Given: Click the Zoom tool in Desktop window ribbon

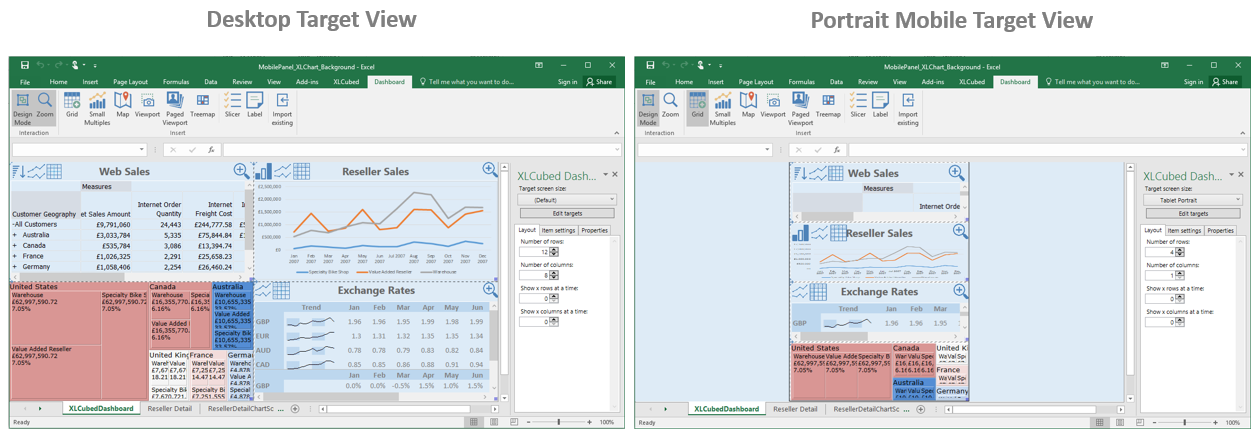Looking at the screenshot, I should (x=46, y=107).
